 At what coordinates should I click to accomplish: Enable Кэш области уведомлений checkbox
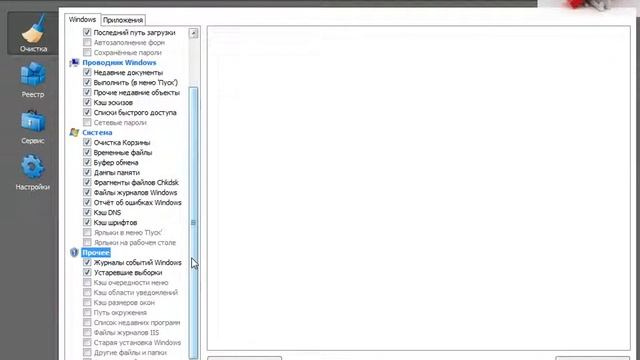point(87,292)
